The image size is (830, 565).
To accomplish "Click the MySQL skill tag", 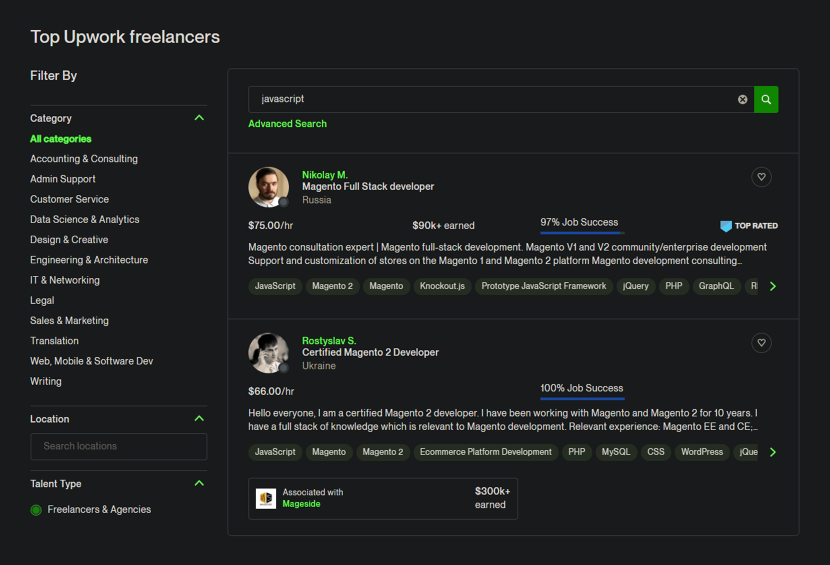I will (x=616, y=452).
